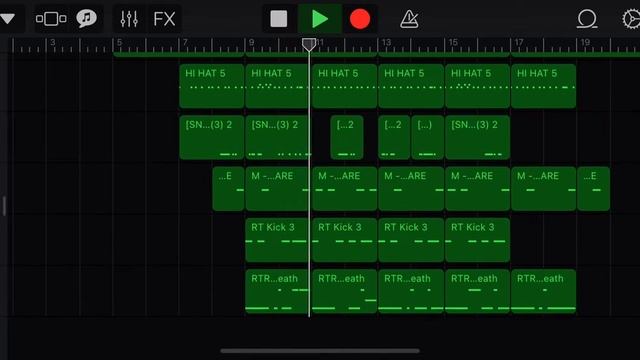Select [...2 snare region after bar 11

(x=347, y=138)
